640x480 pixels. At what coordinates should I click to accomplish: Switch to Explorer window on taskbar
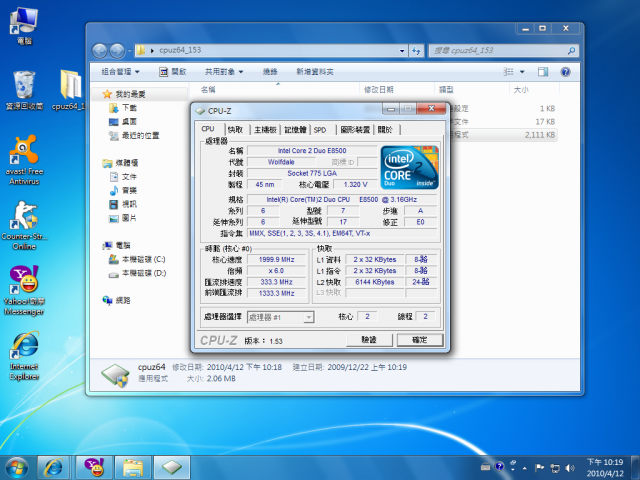pos(133,468)
